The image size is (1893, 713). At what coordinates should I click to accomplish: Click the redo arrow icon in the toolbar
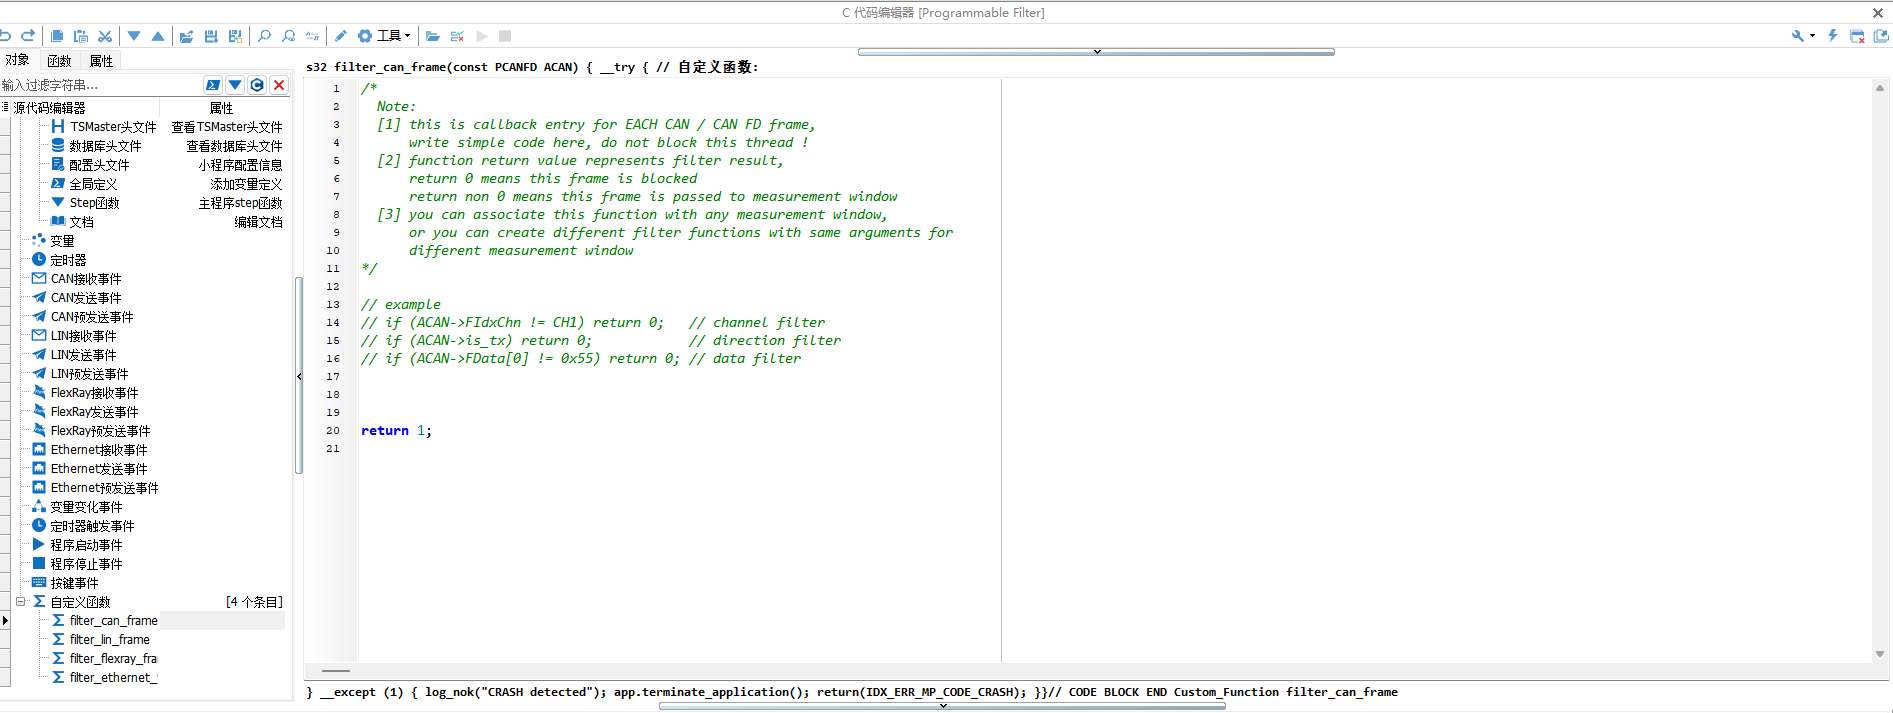(28, 36)
